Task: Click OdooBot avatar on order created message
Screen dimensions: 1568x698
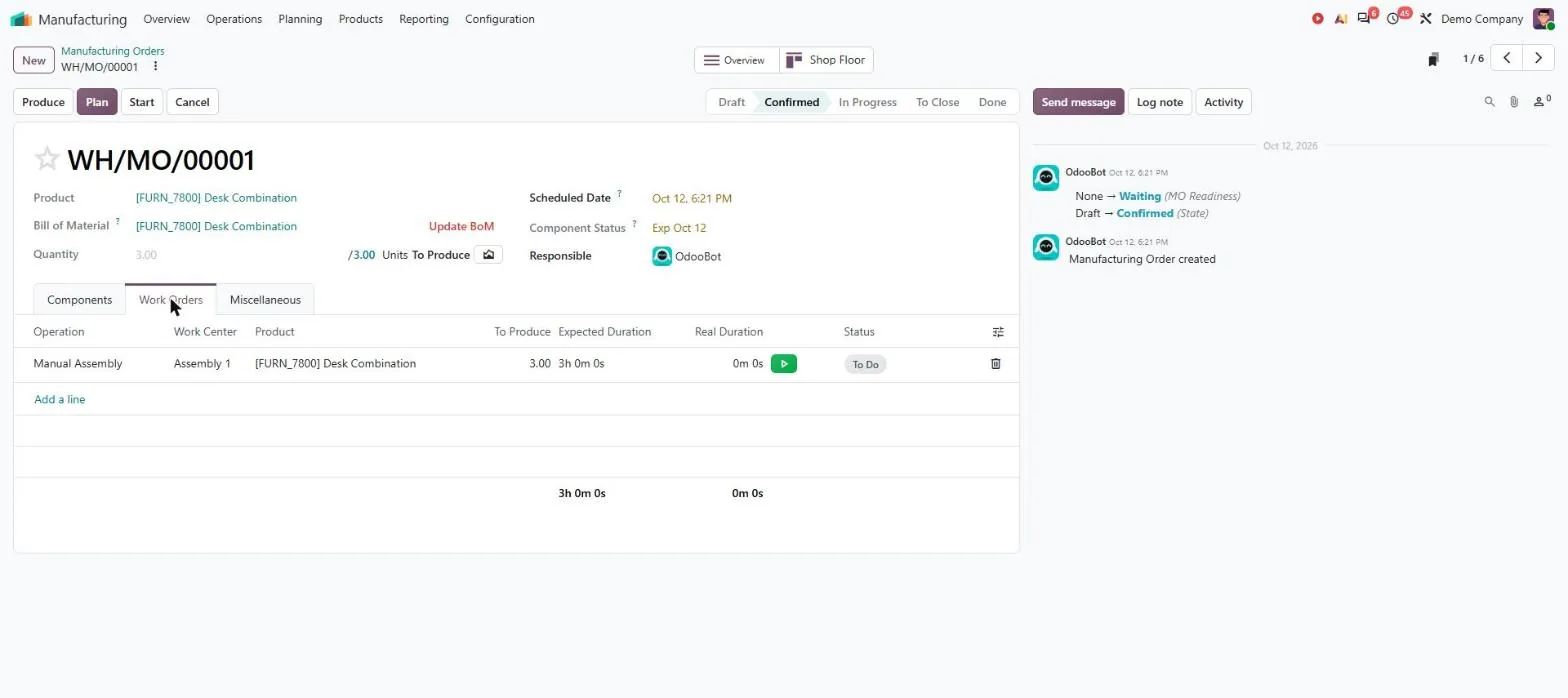Action: click(1046, 247)
